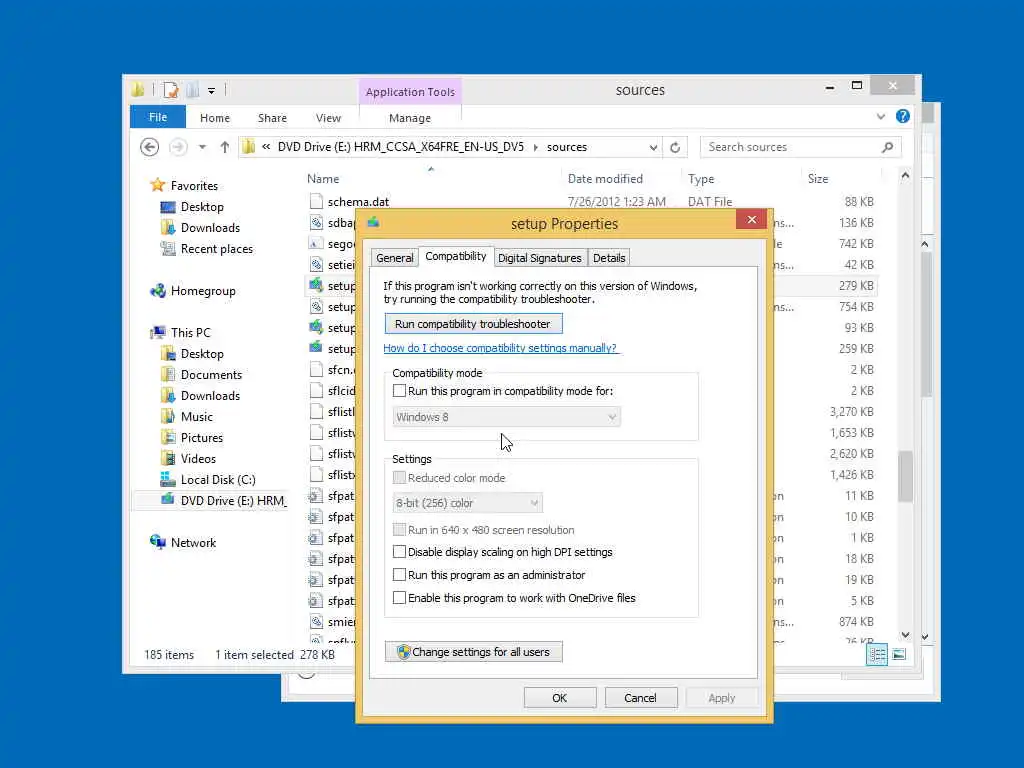The image size is (1024, 768).
Task: Click file list scroll up arrow
Action: point(905,175)
